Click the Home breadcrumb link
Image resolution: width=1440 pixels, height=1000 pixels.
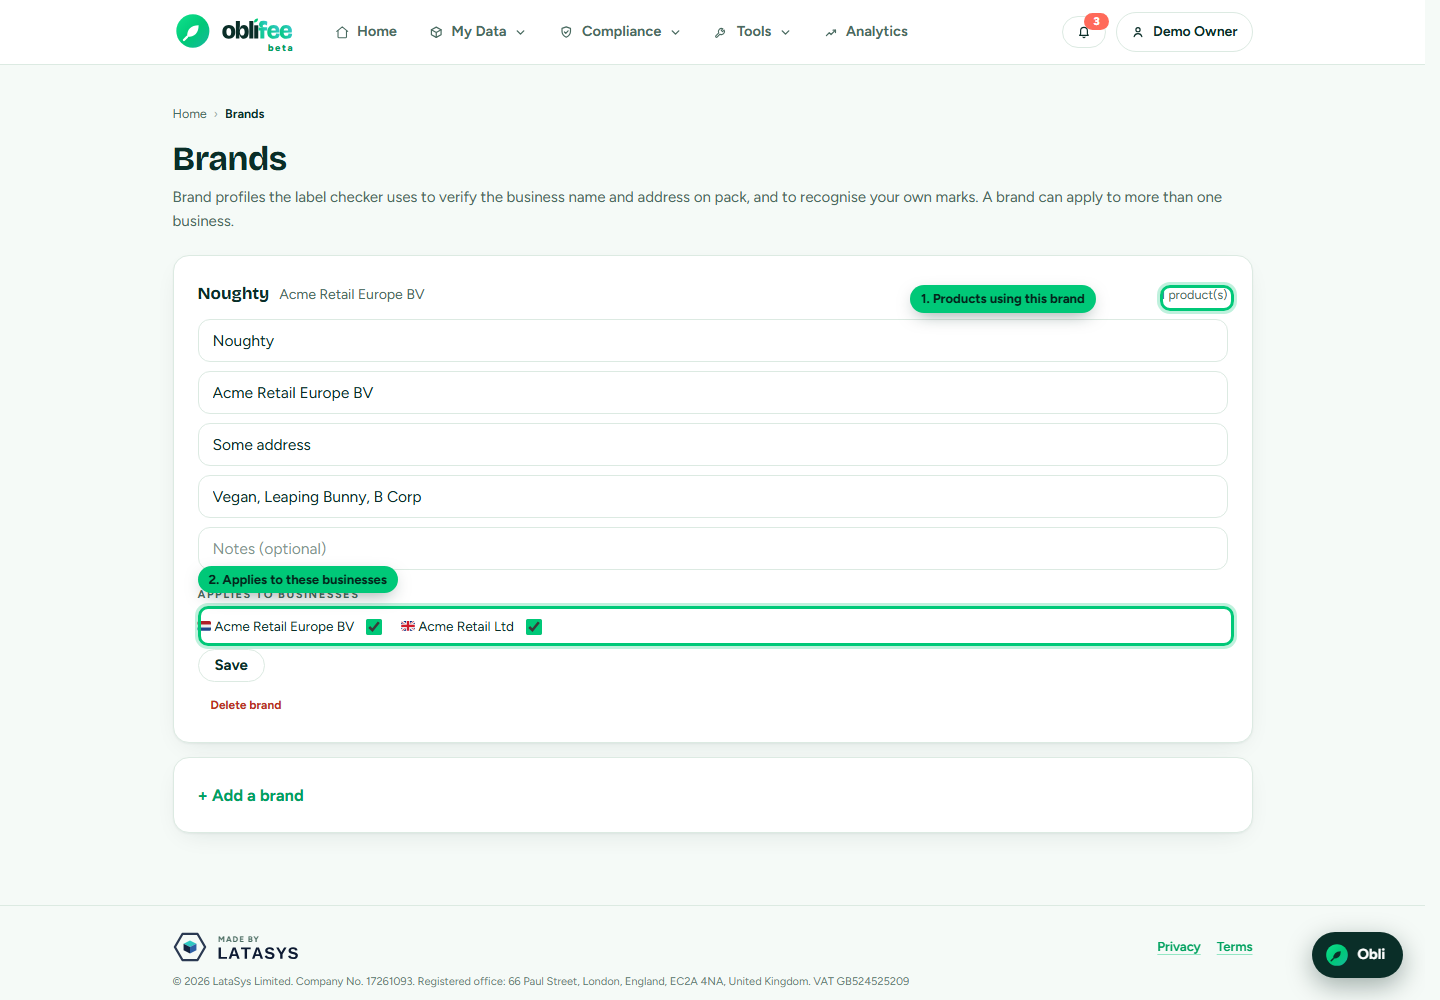tap(189, 114)
